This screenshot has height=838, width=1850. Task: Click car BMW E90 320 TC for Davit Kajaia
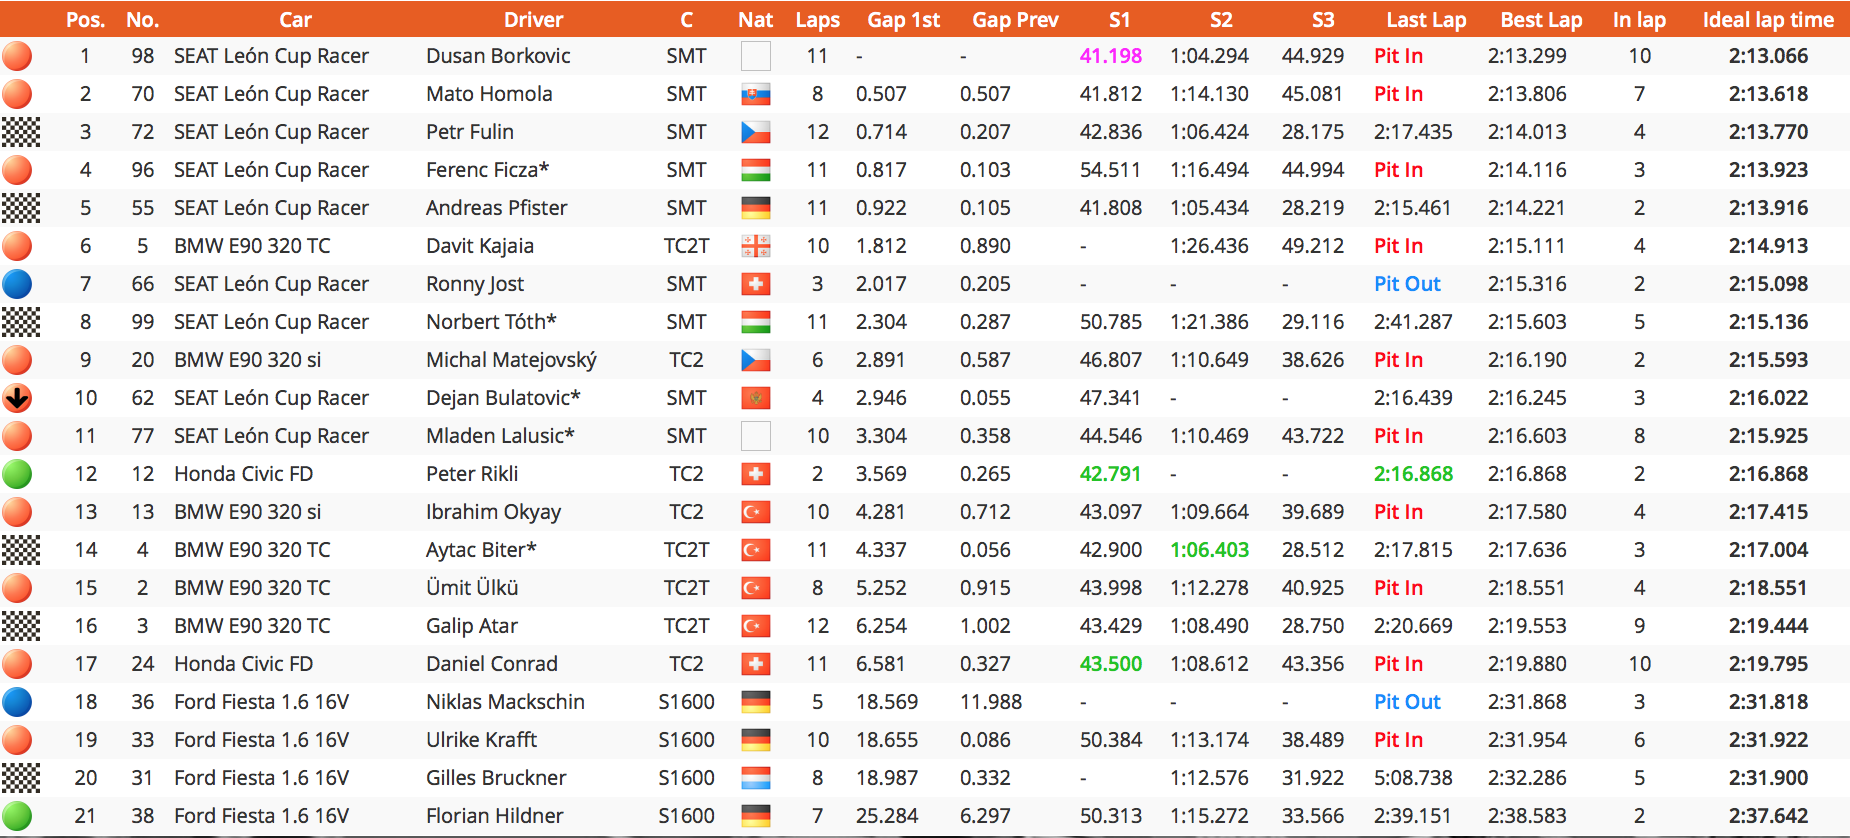[252, 246]
